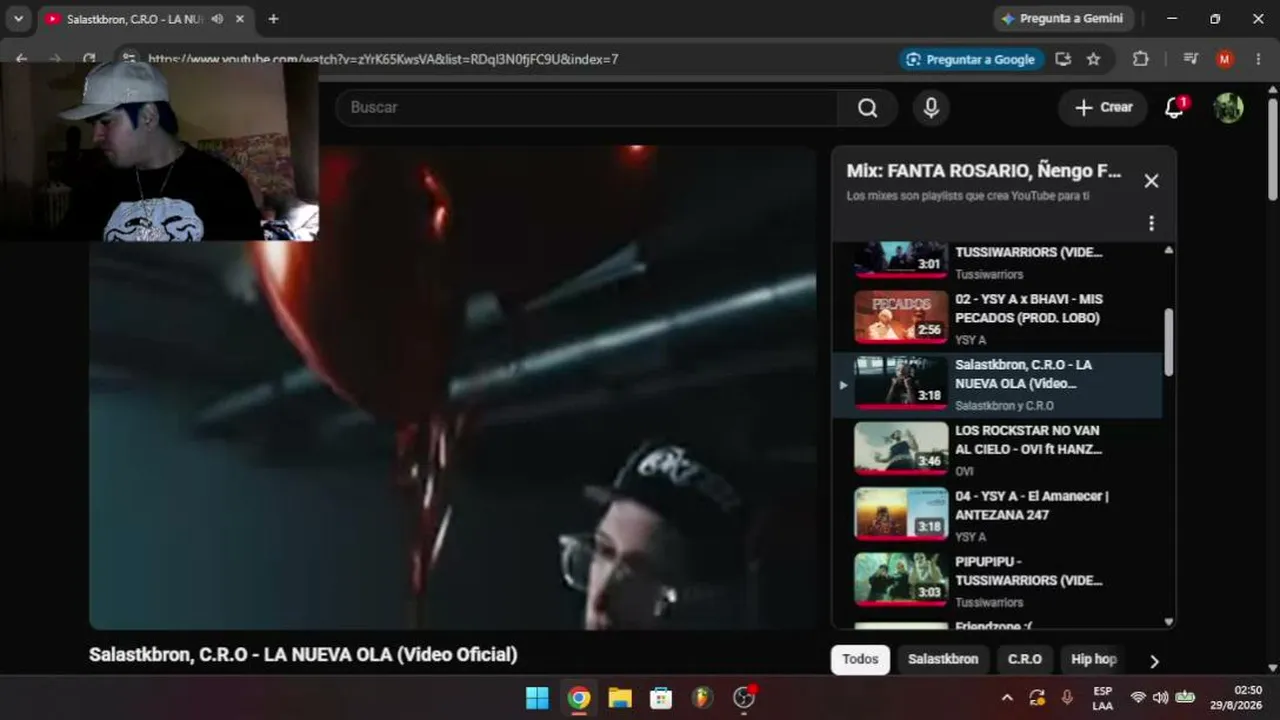Image resolution: width=1280 pixels, height=720 pixels.
Task: Bookmark this page with the star icon
Action: coord(1093,59)
